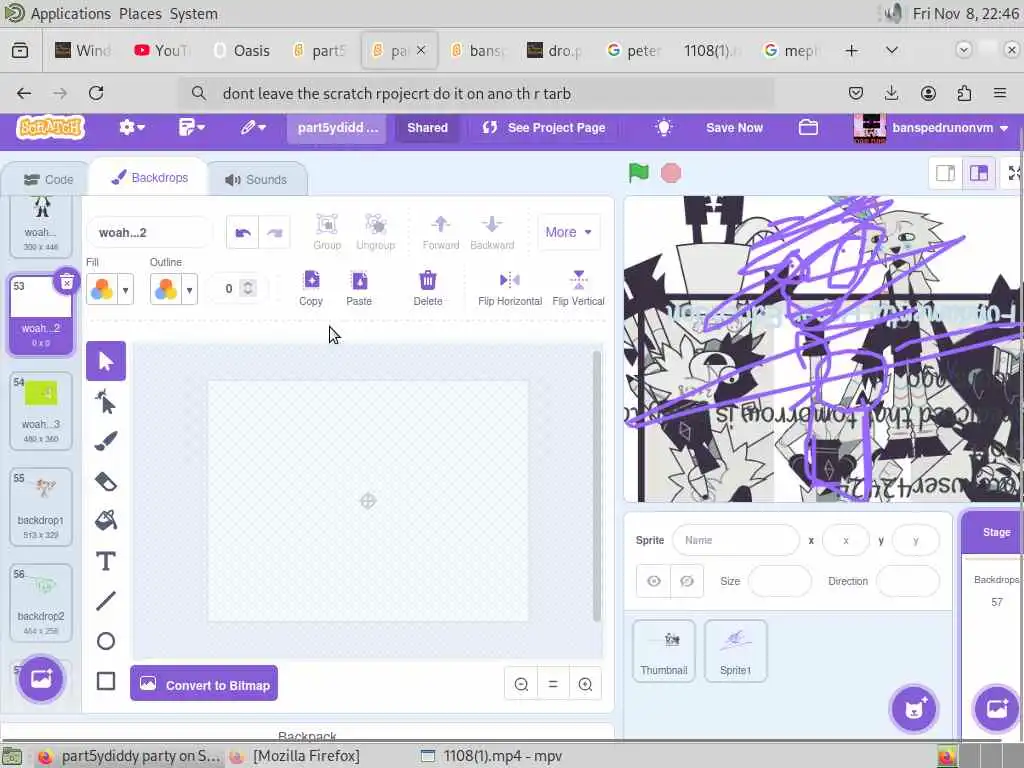Click the Ungroup icon
The width and height of the screenshot is (1024, 768).
[x=376, y=232]
